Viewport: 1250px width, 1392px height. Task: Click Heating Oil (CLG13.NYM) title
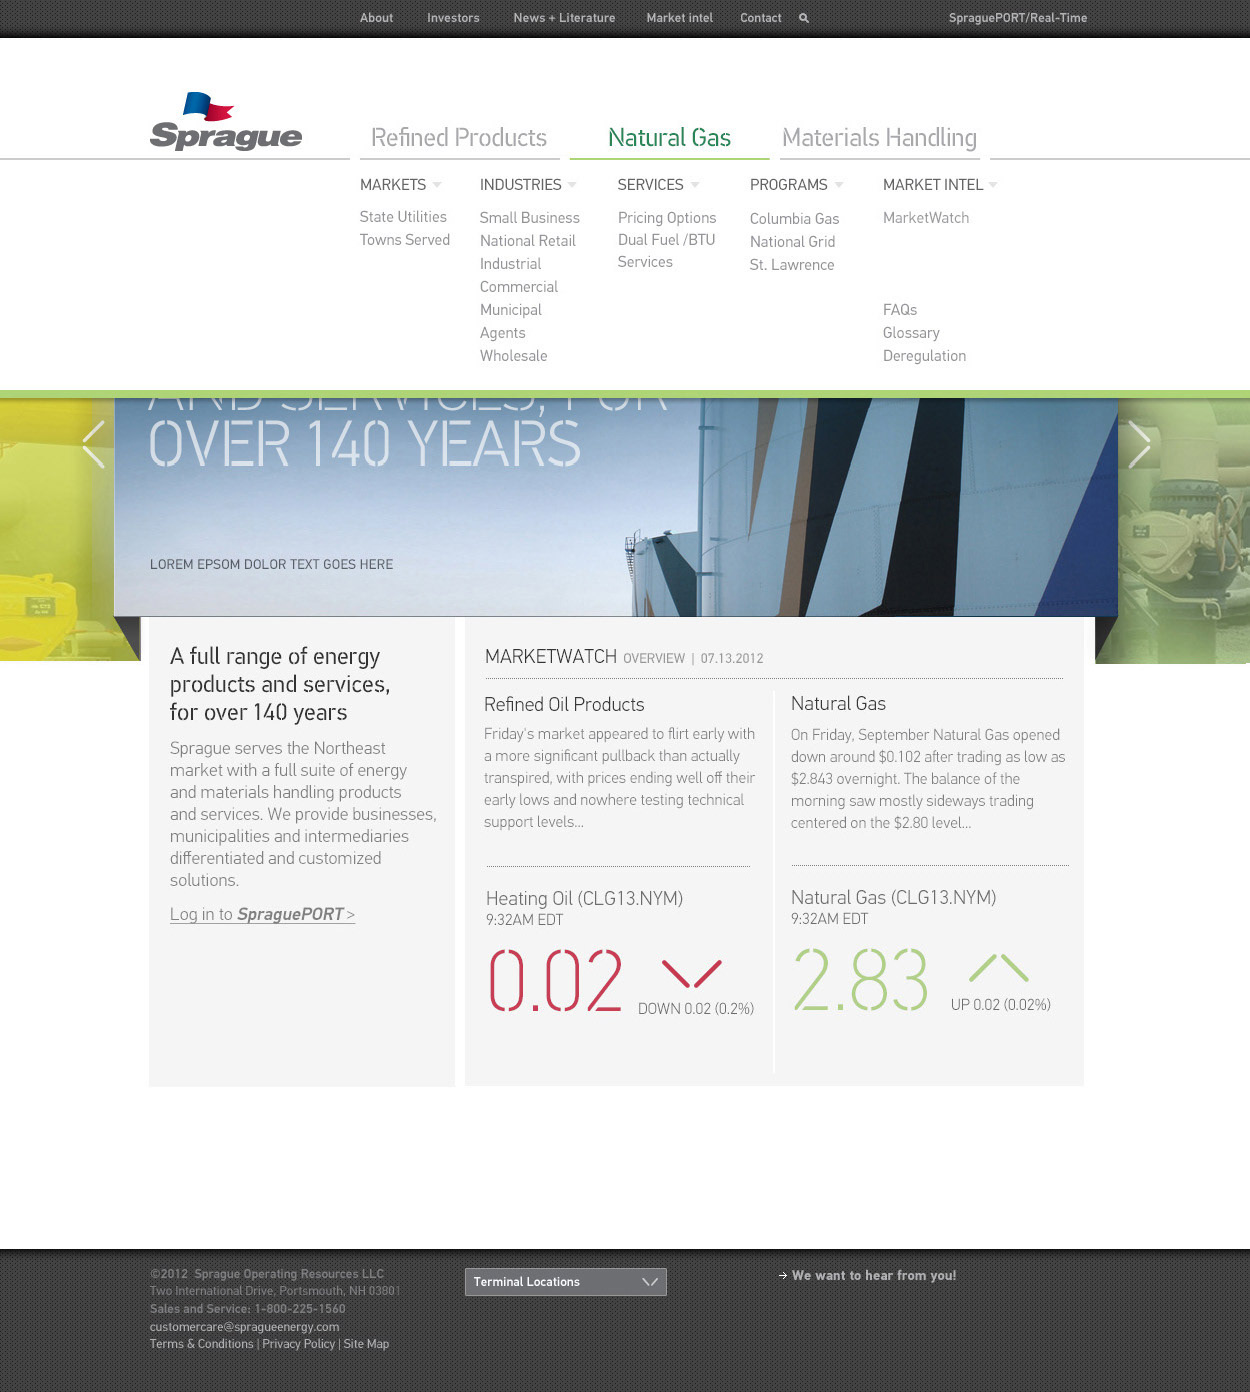point(584,898)
